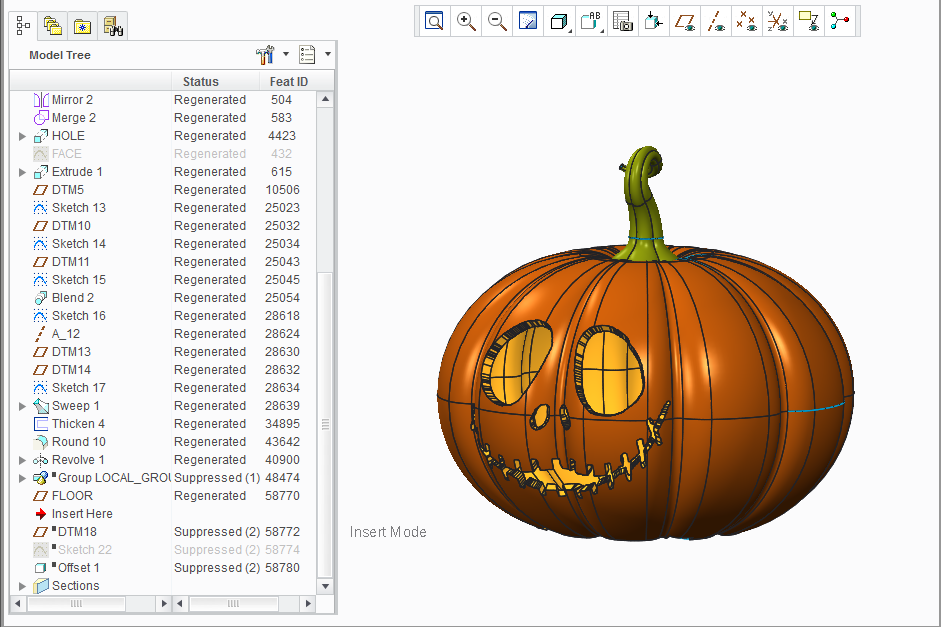Viewport: 941px width, 627px height.
Task: Click the Suppressed (1) status cell
Action: pyautogui.click(x=217, y=478)
